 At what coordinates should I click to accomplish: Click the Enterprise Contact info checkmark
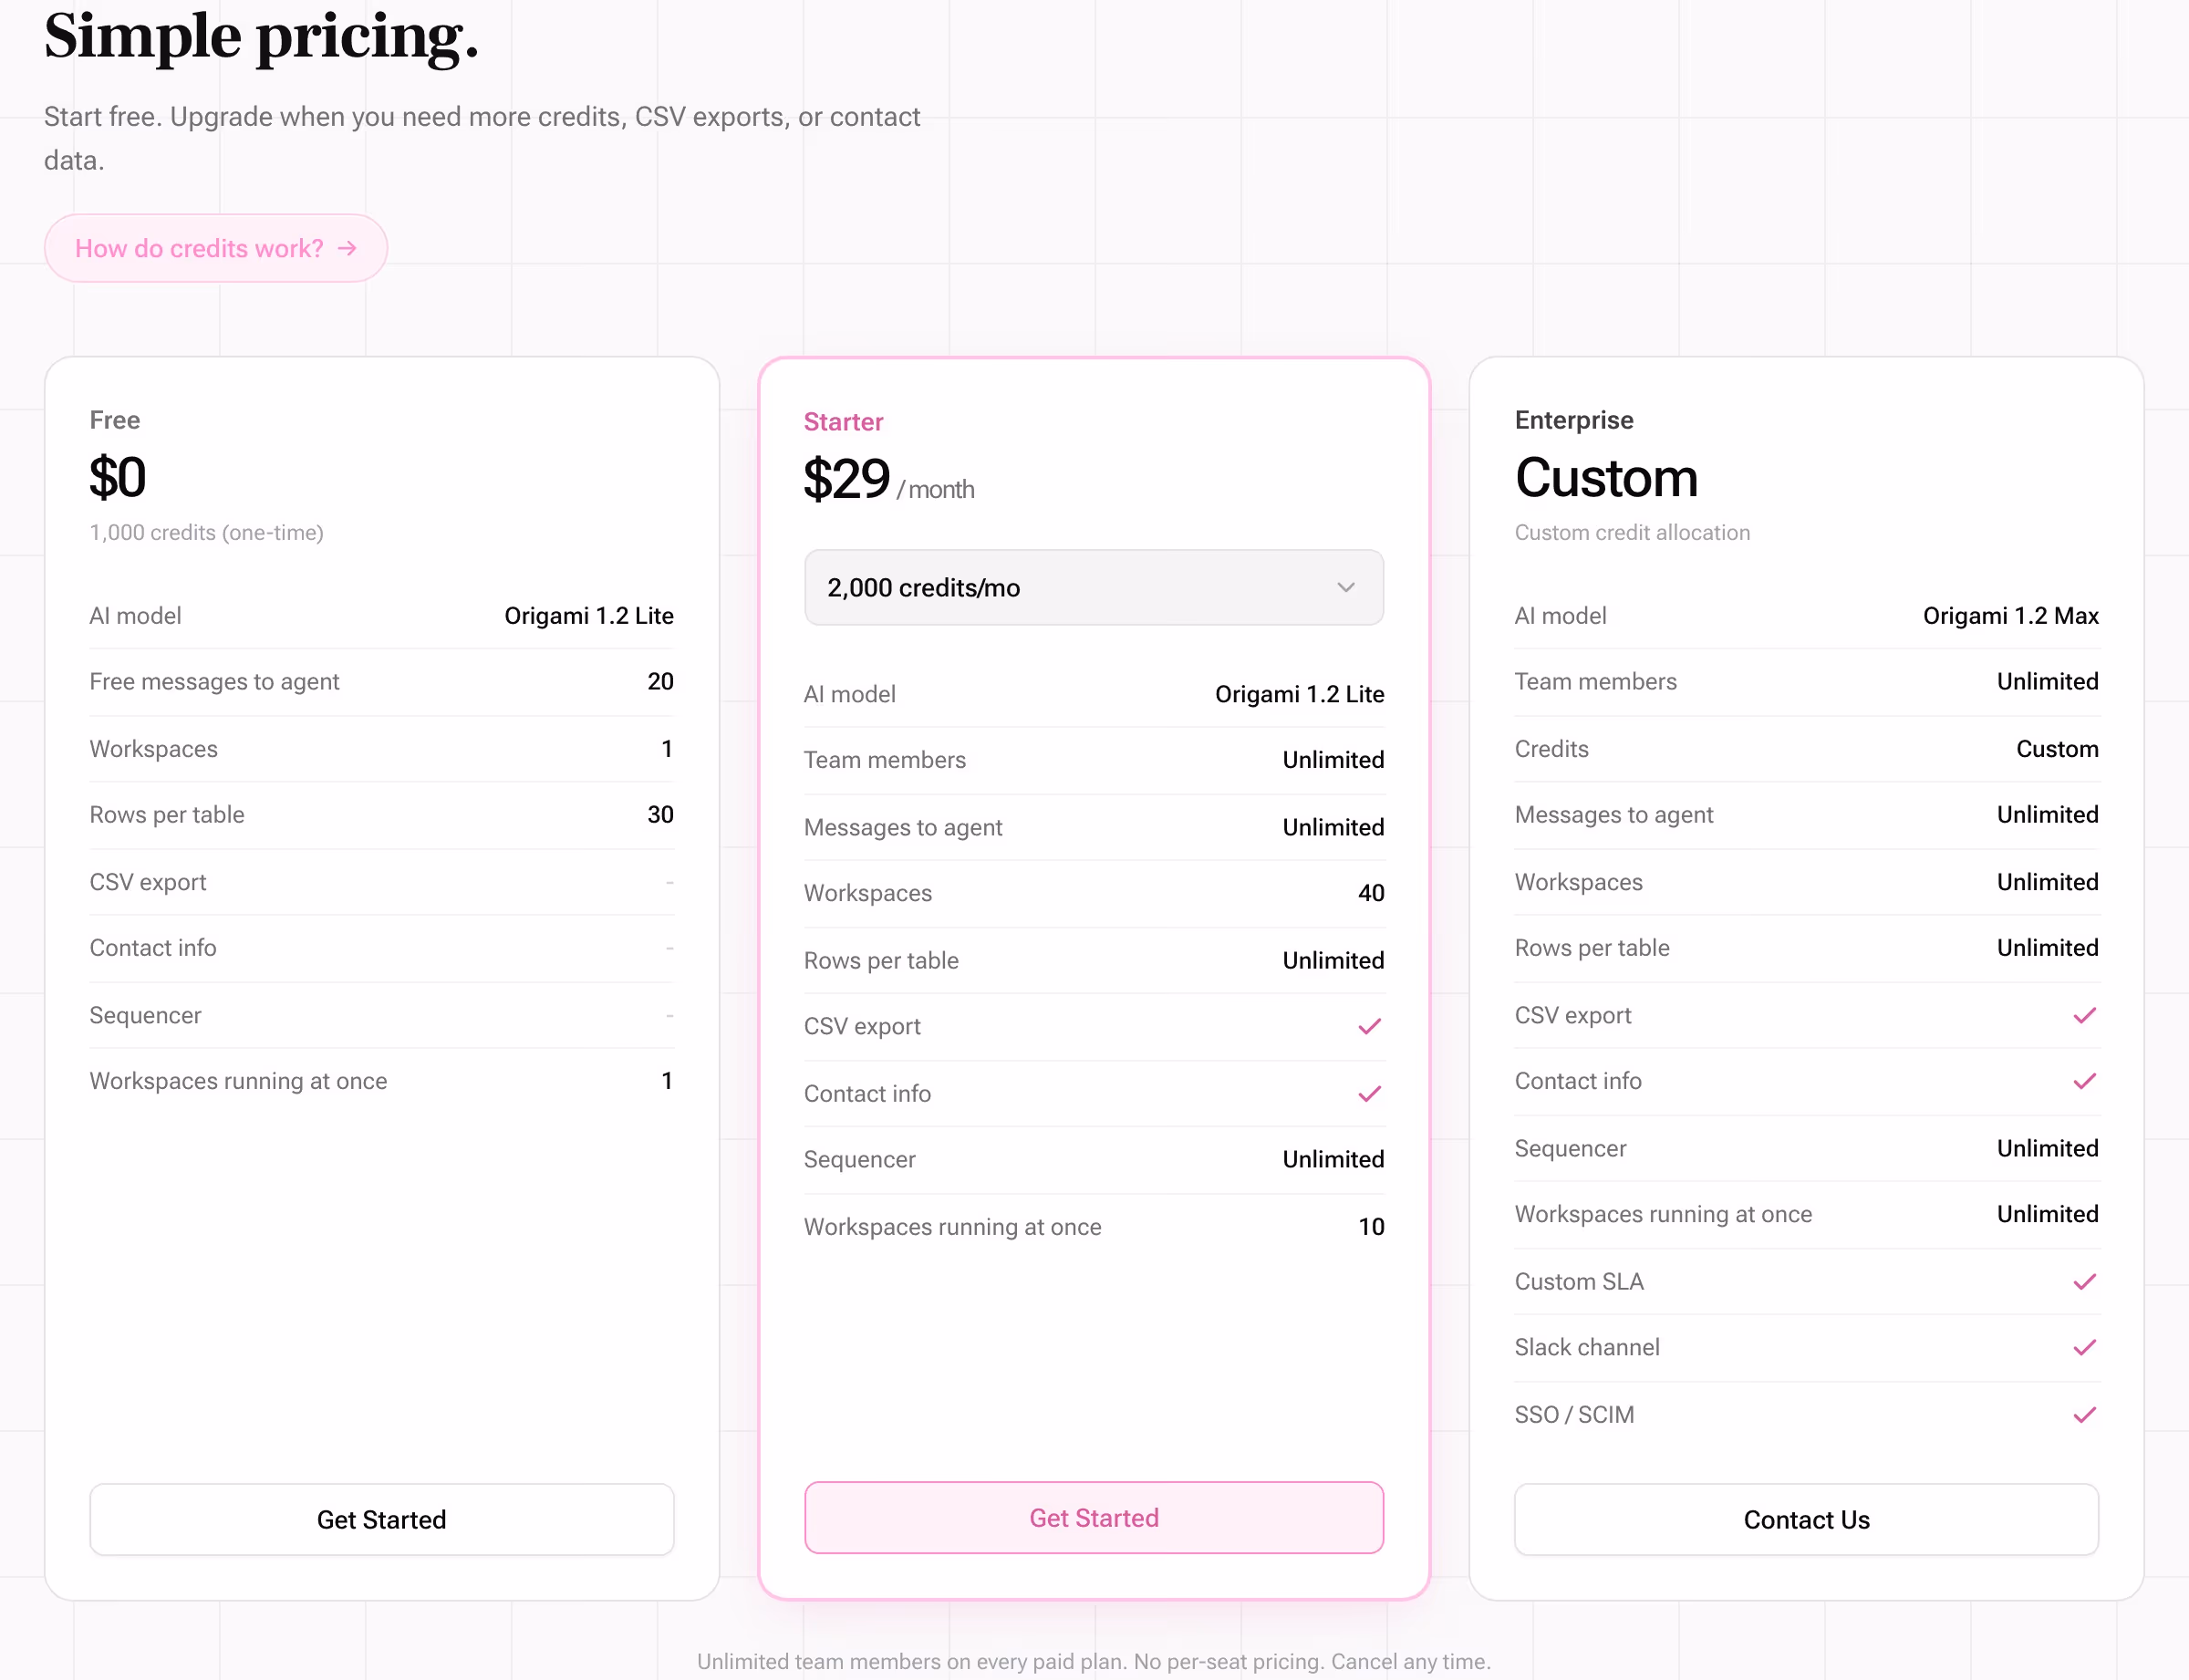pos(2085,1081)
